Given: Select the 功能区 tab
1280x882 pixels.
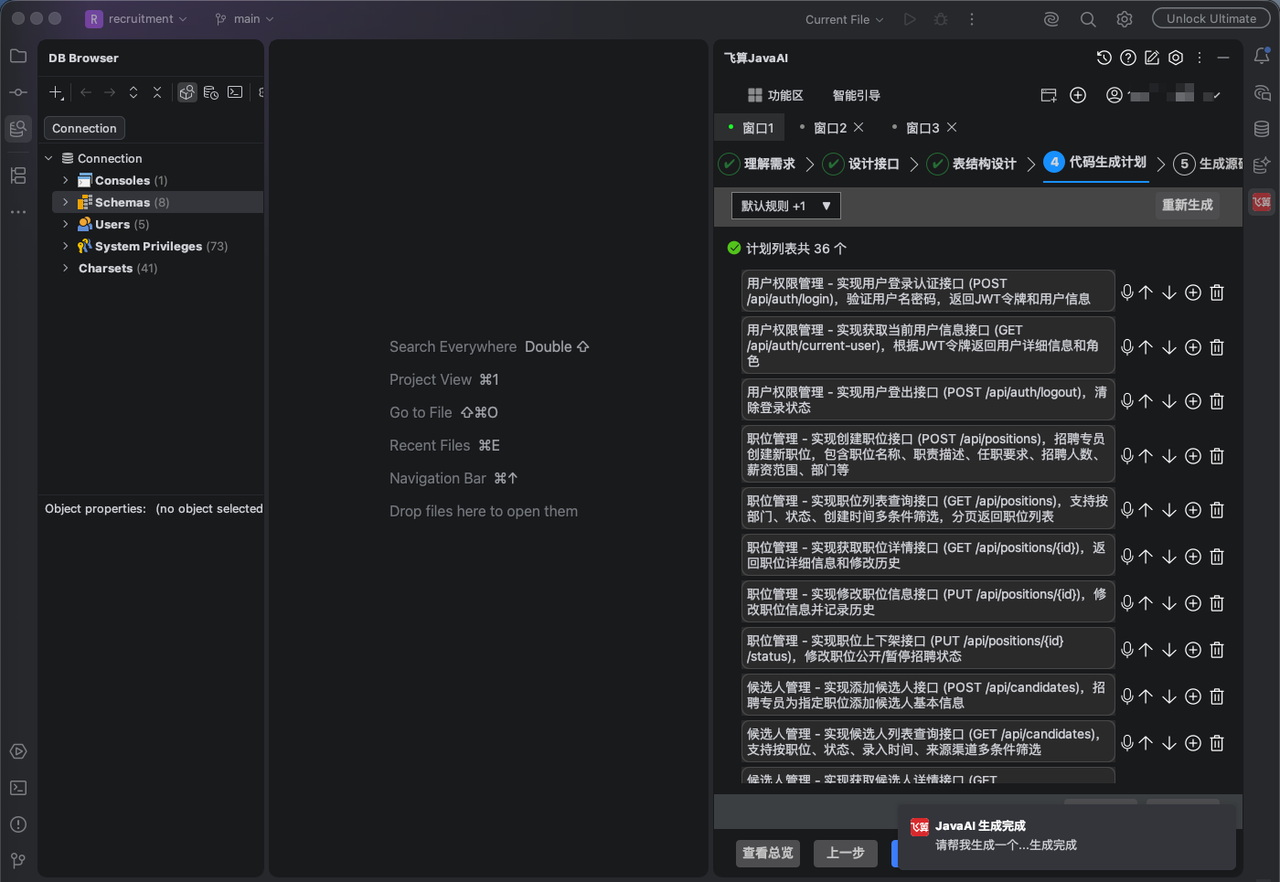Looking at the screenshot, I should pyautogui.click(x=775, y=95).
